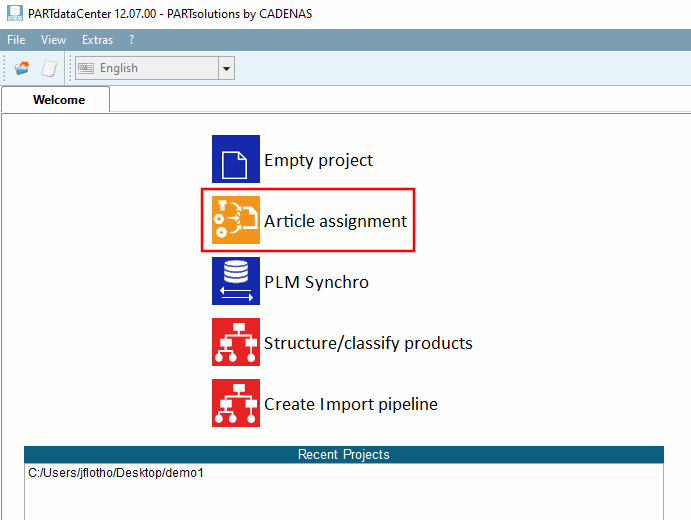
Task: Select the PLM Synchro label
Action: pos(316,282)
